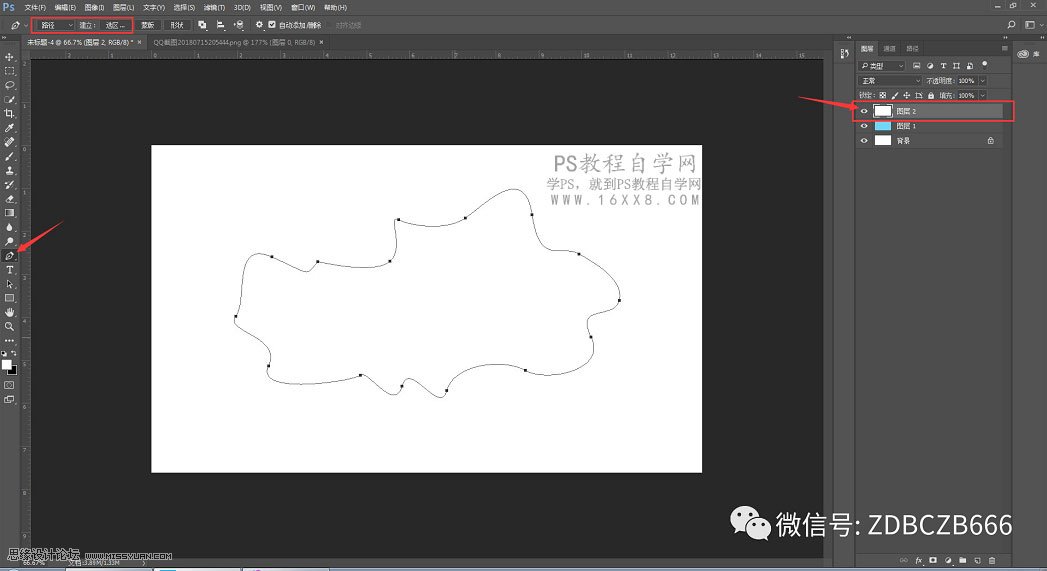The image size is (1047, 571).
Task: Toggle pixel layer filter icon
Action: 916,65
